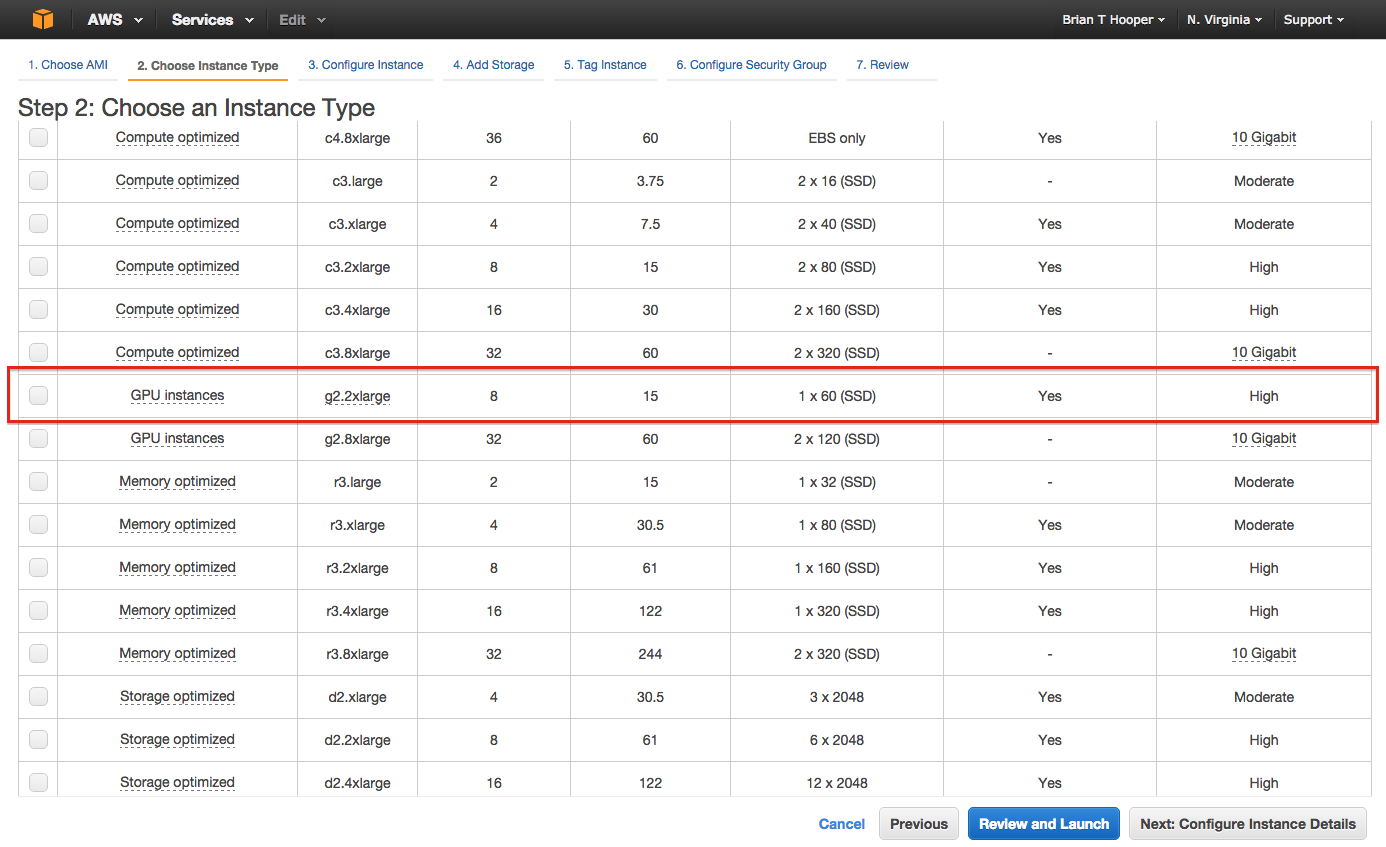Open the GPU instances family link
Image resolution: width=1386 pixels, height=847 pixels.
[177, 395]
